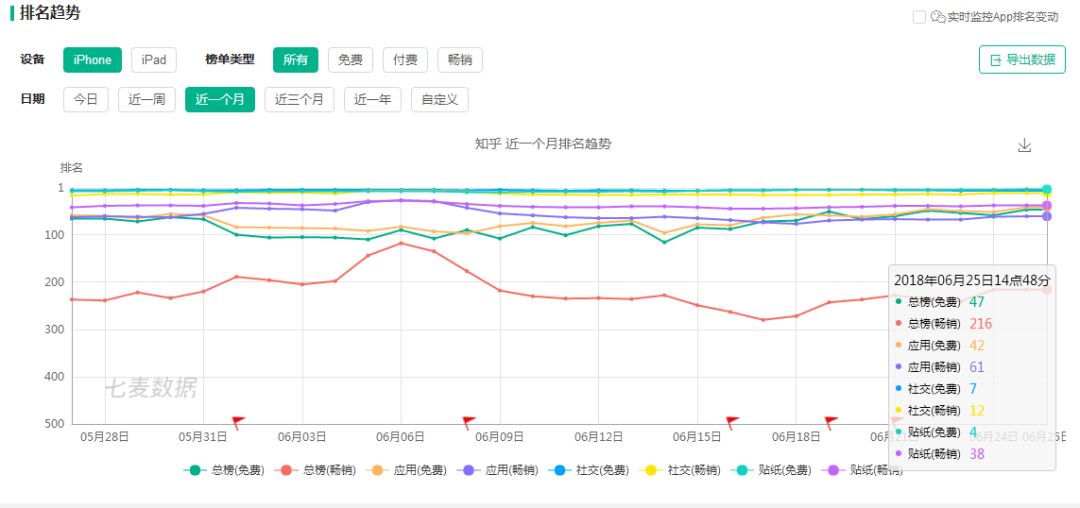Viewport: 1080px width, 508px height.
Task: Click the red flag marker near 06月16日
Action: pos(731,422)
